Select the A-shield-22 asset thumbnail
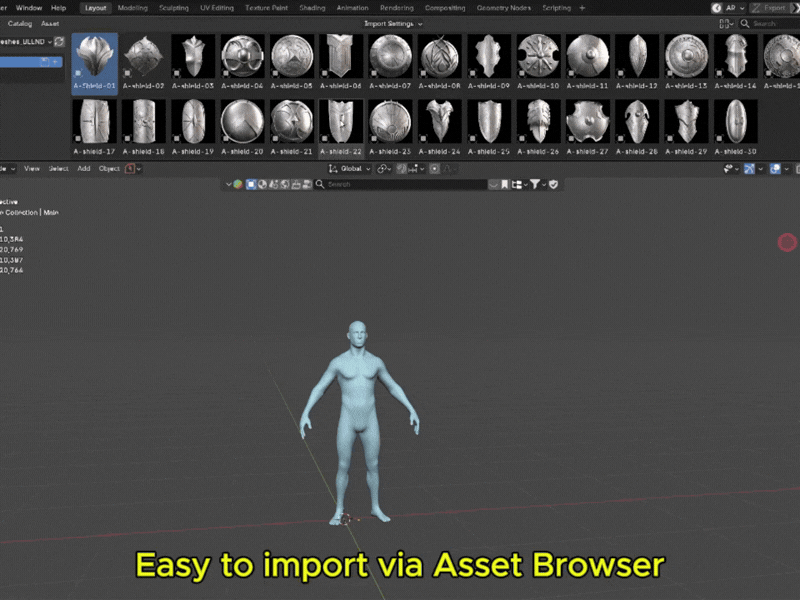The image size is (800, 600). point(341,128)
